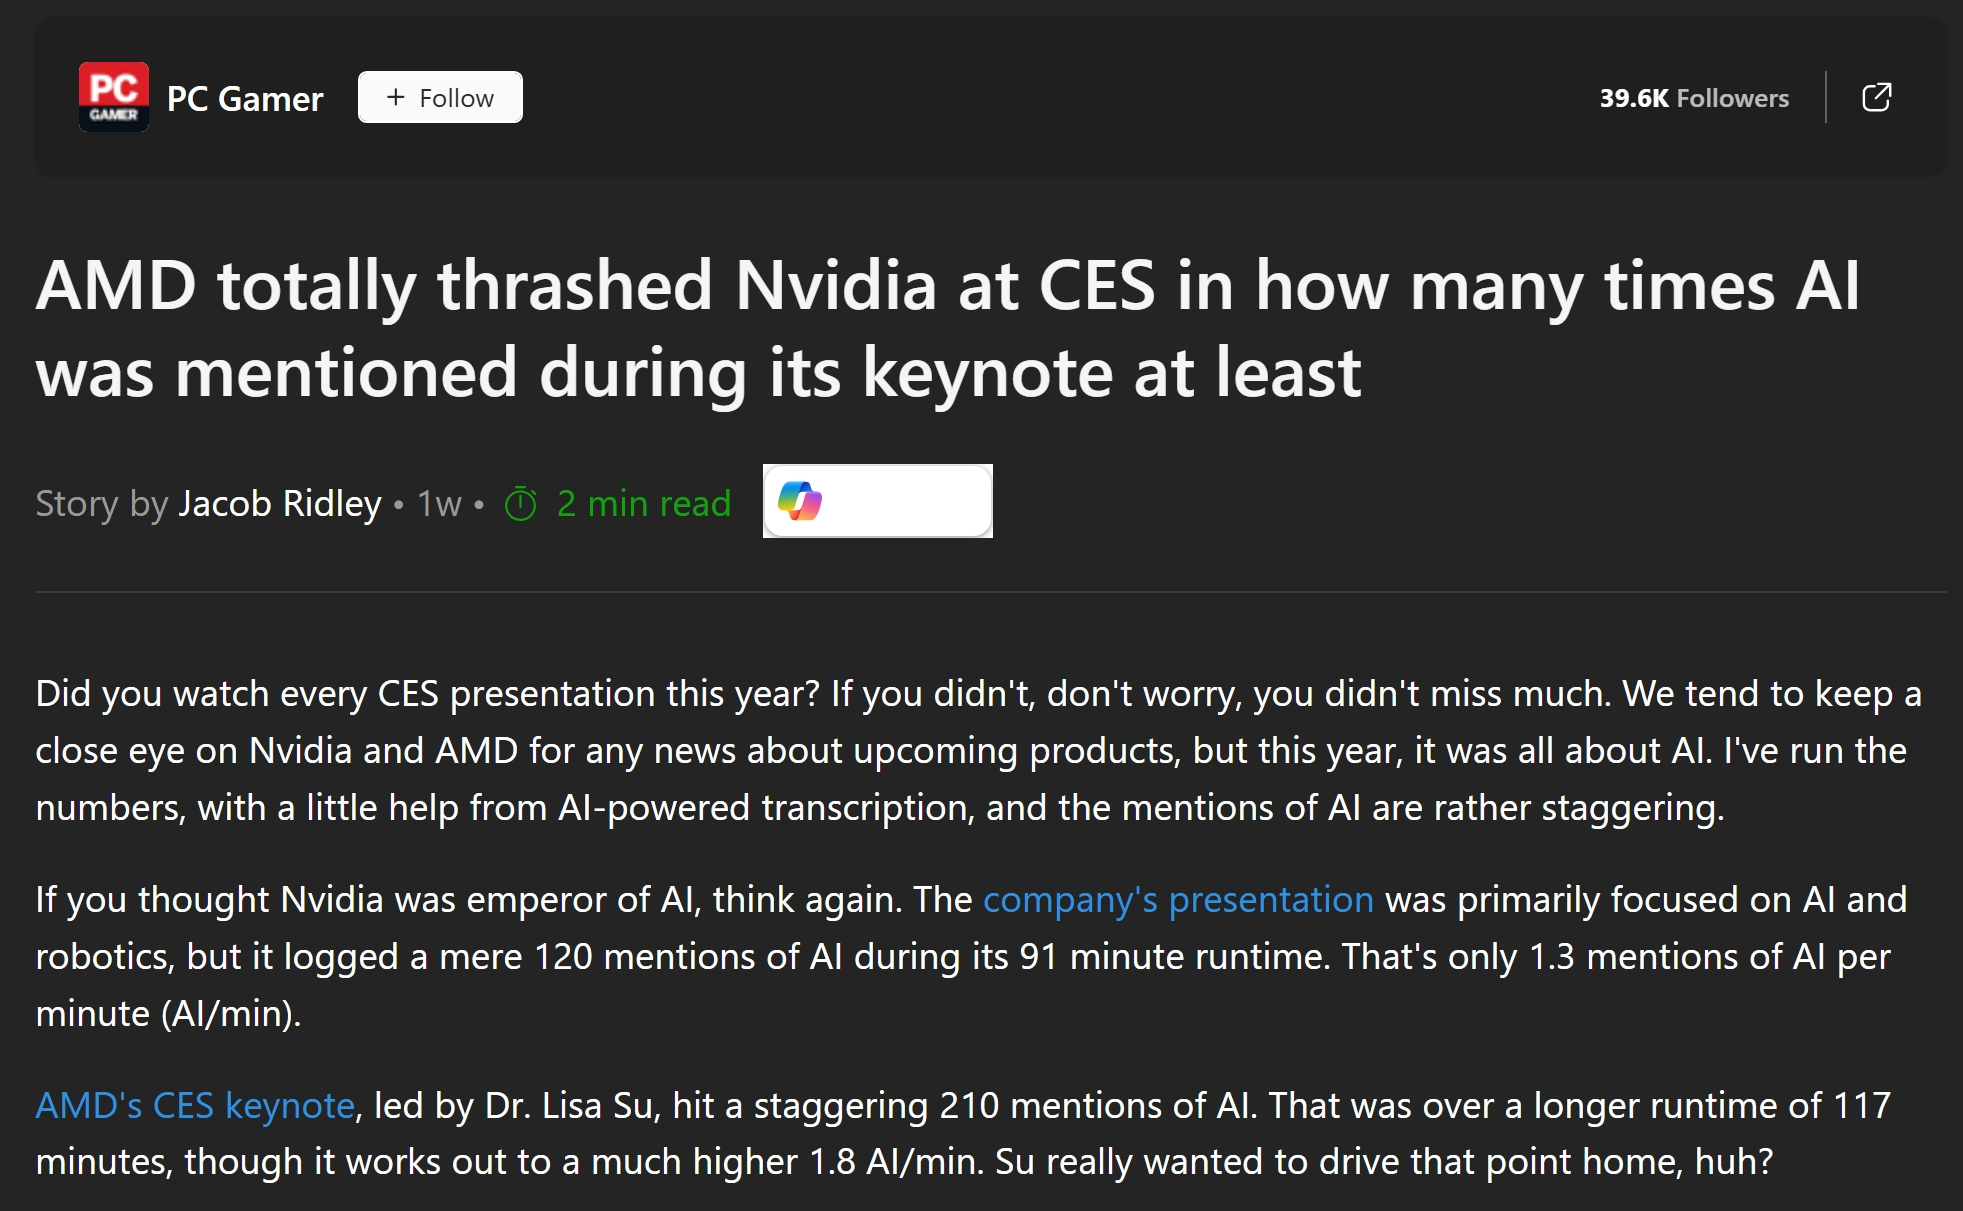Open the "AMD's CES keynote" link
This screenshot has height=1211, width=1963.
[x=195, y=1105]
